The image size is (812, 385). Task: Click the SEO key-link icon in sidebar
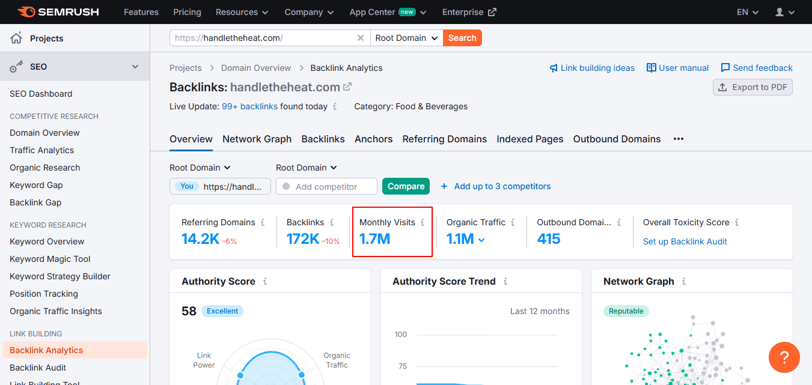(17, 67)
